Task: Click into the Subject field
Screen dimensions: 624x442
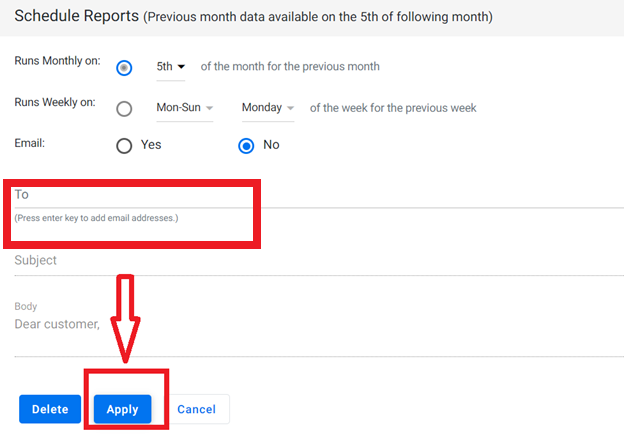Action: tap(319, 262)
